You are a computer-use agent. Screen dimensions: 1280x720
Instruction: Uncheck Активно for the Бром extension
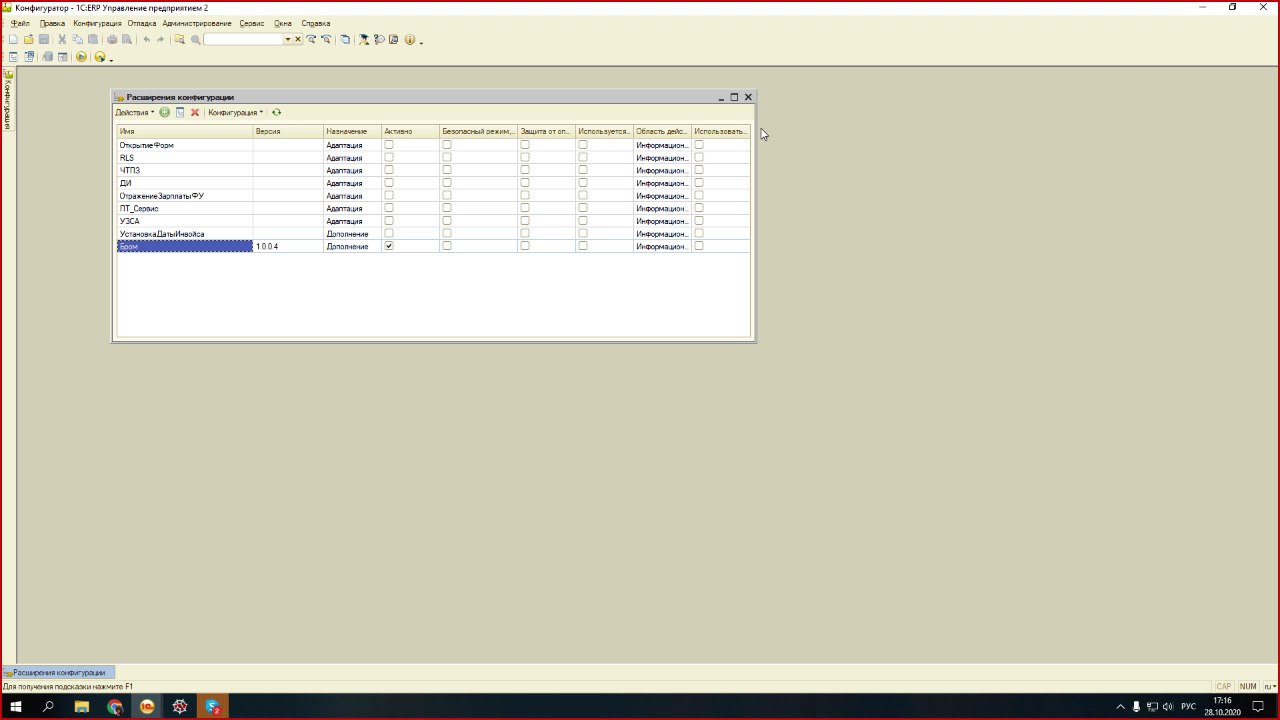coord(389,245)
